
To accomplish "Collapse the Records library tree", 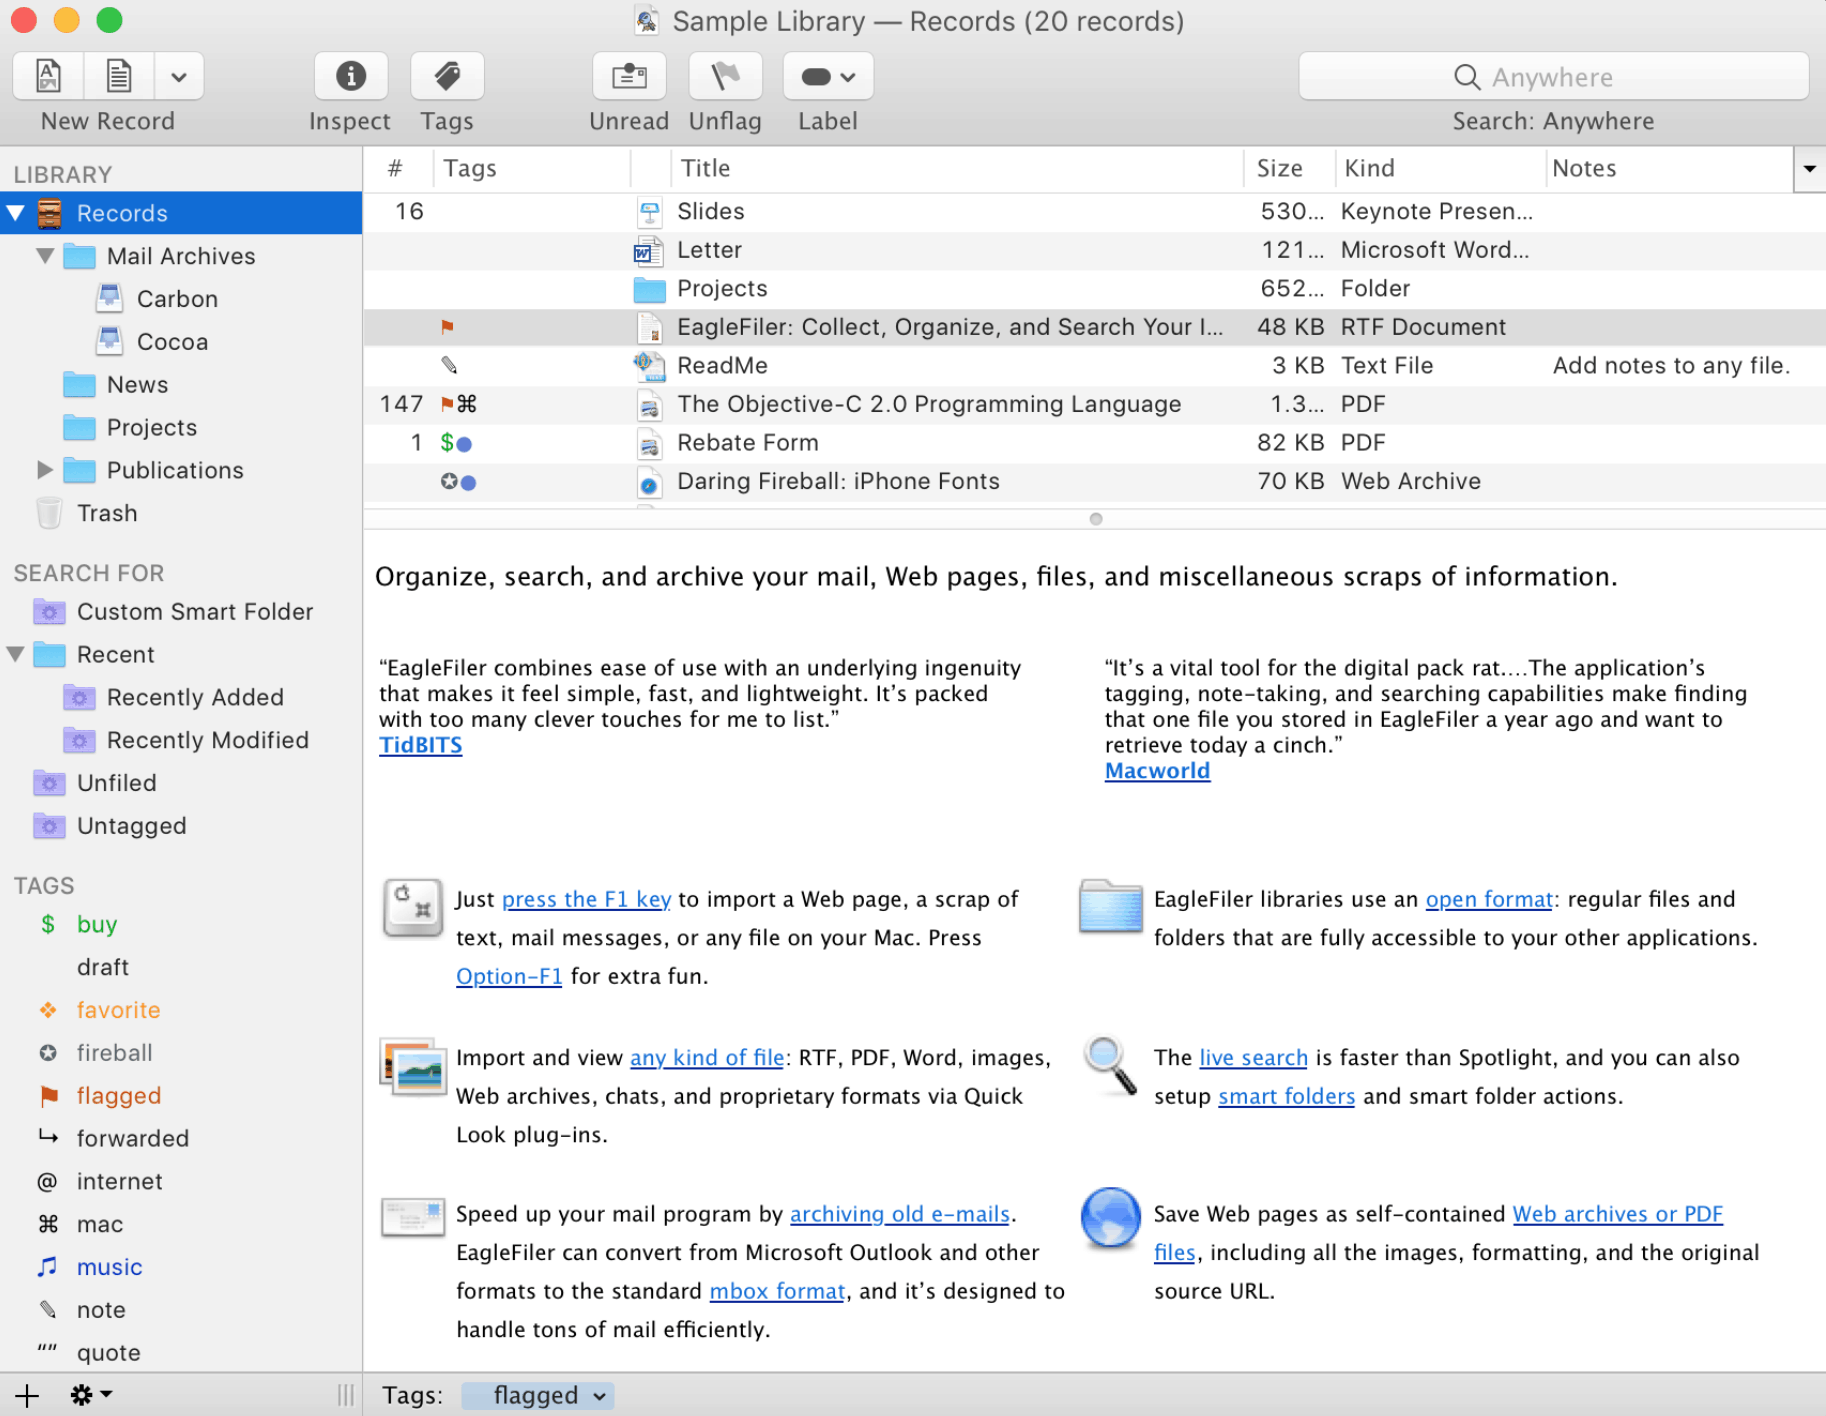I will tap(16, 213).
